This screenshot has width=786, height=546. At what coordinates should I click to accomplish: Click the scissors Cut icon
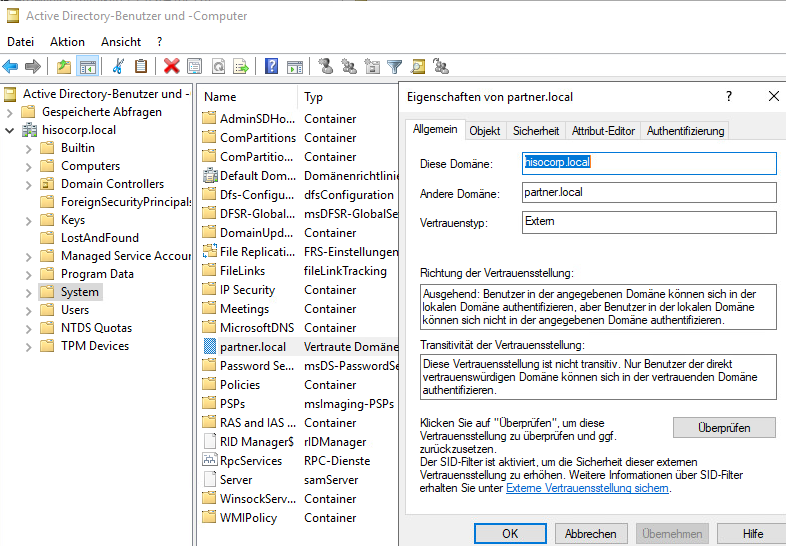(x=118, y=66)
